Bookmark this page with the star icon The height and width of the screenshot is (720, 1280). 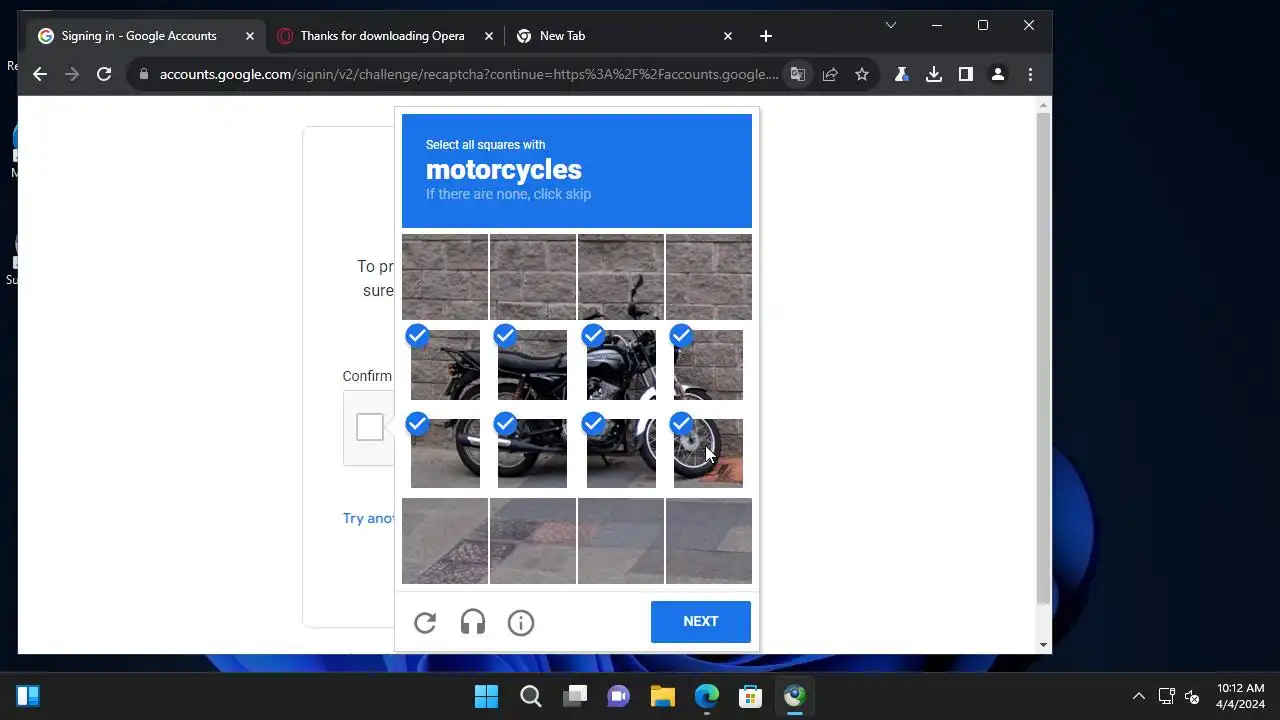click(862, 74)
